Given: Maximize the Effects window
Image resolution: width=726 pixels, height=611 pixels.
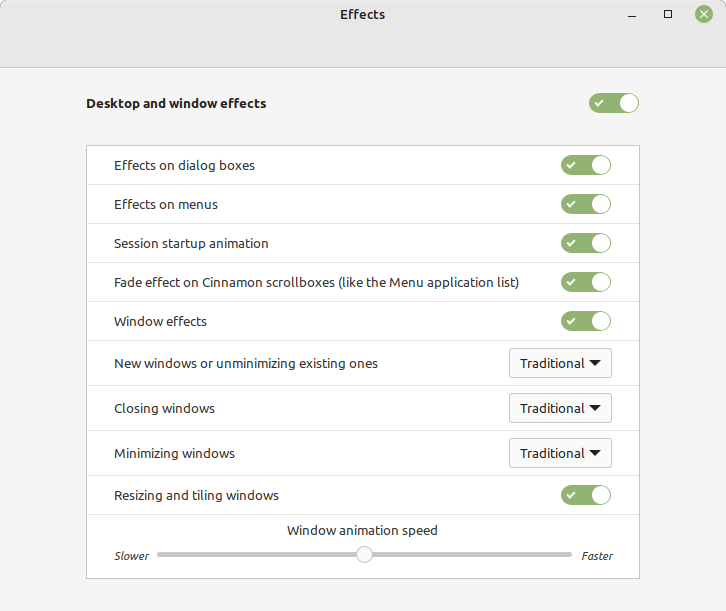Looking at the screenshot, I should coord(668,15).
